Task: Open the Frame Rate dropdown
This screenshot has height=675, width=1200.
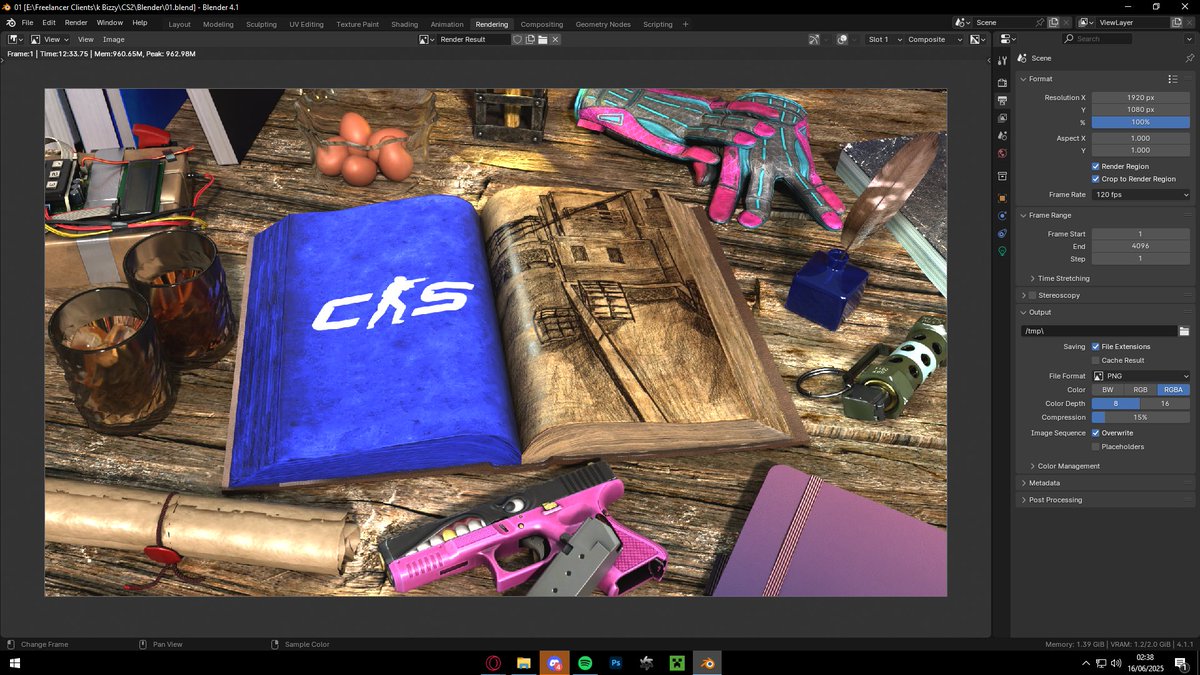Action: pyautogui.click(x=1141, y=194)
